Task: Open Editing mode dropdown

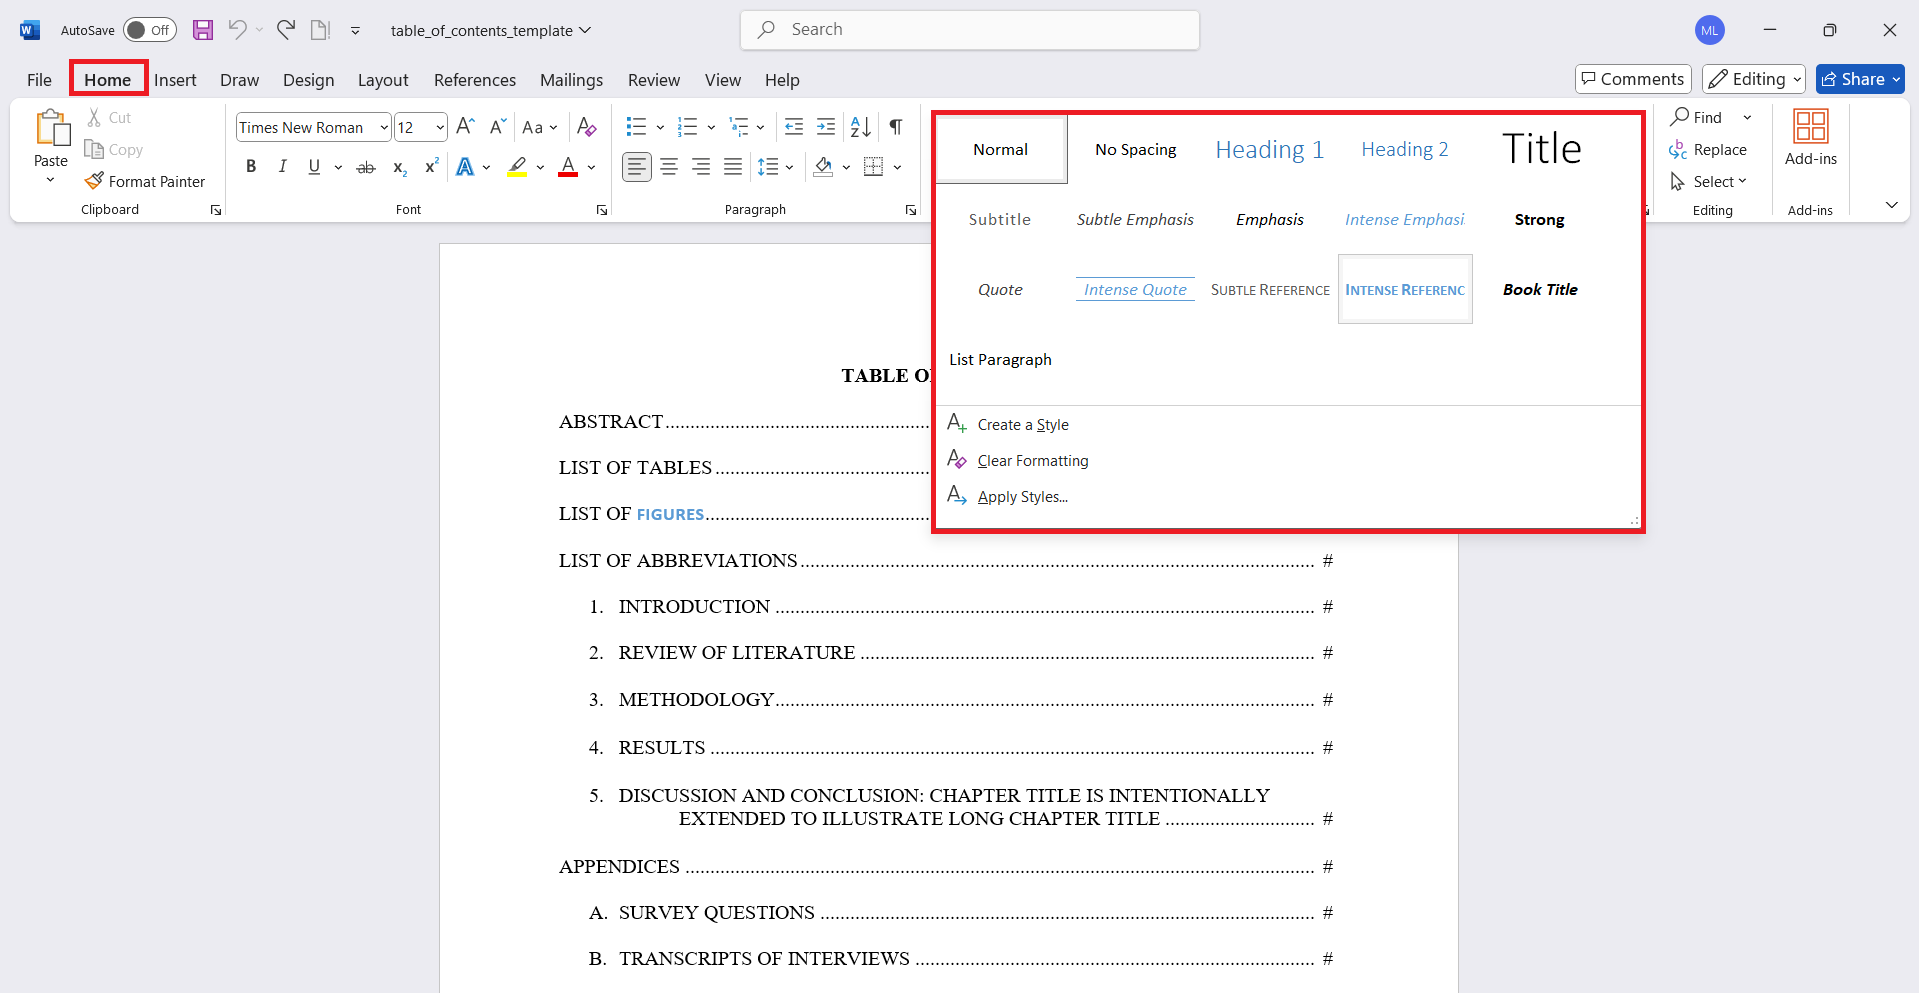Action: 1754,79
